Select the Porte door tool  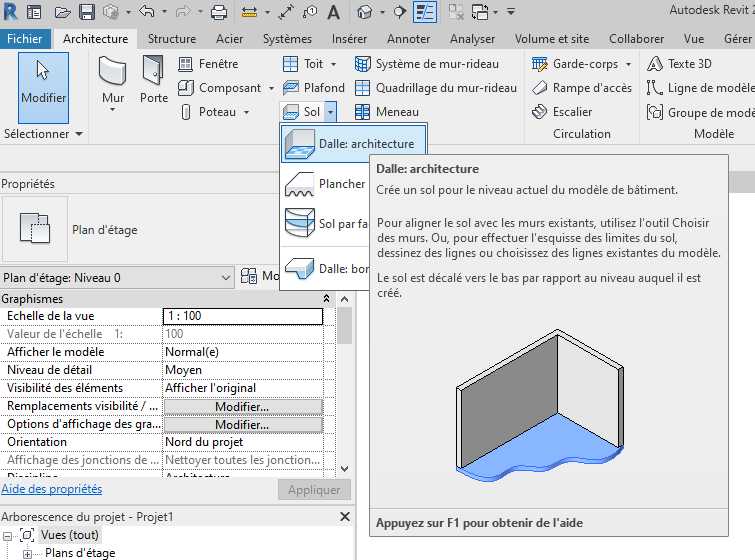154,79
